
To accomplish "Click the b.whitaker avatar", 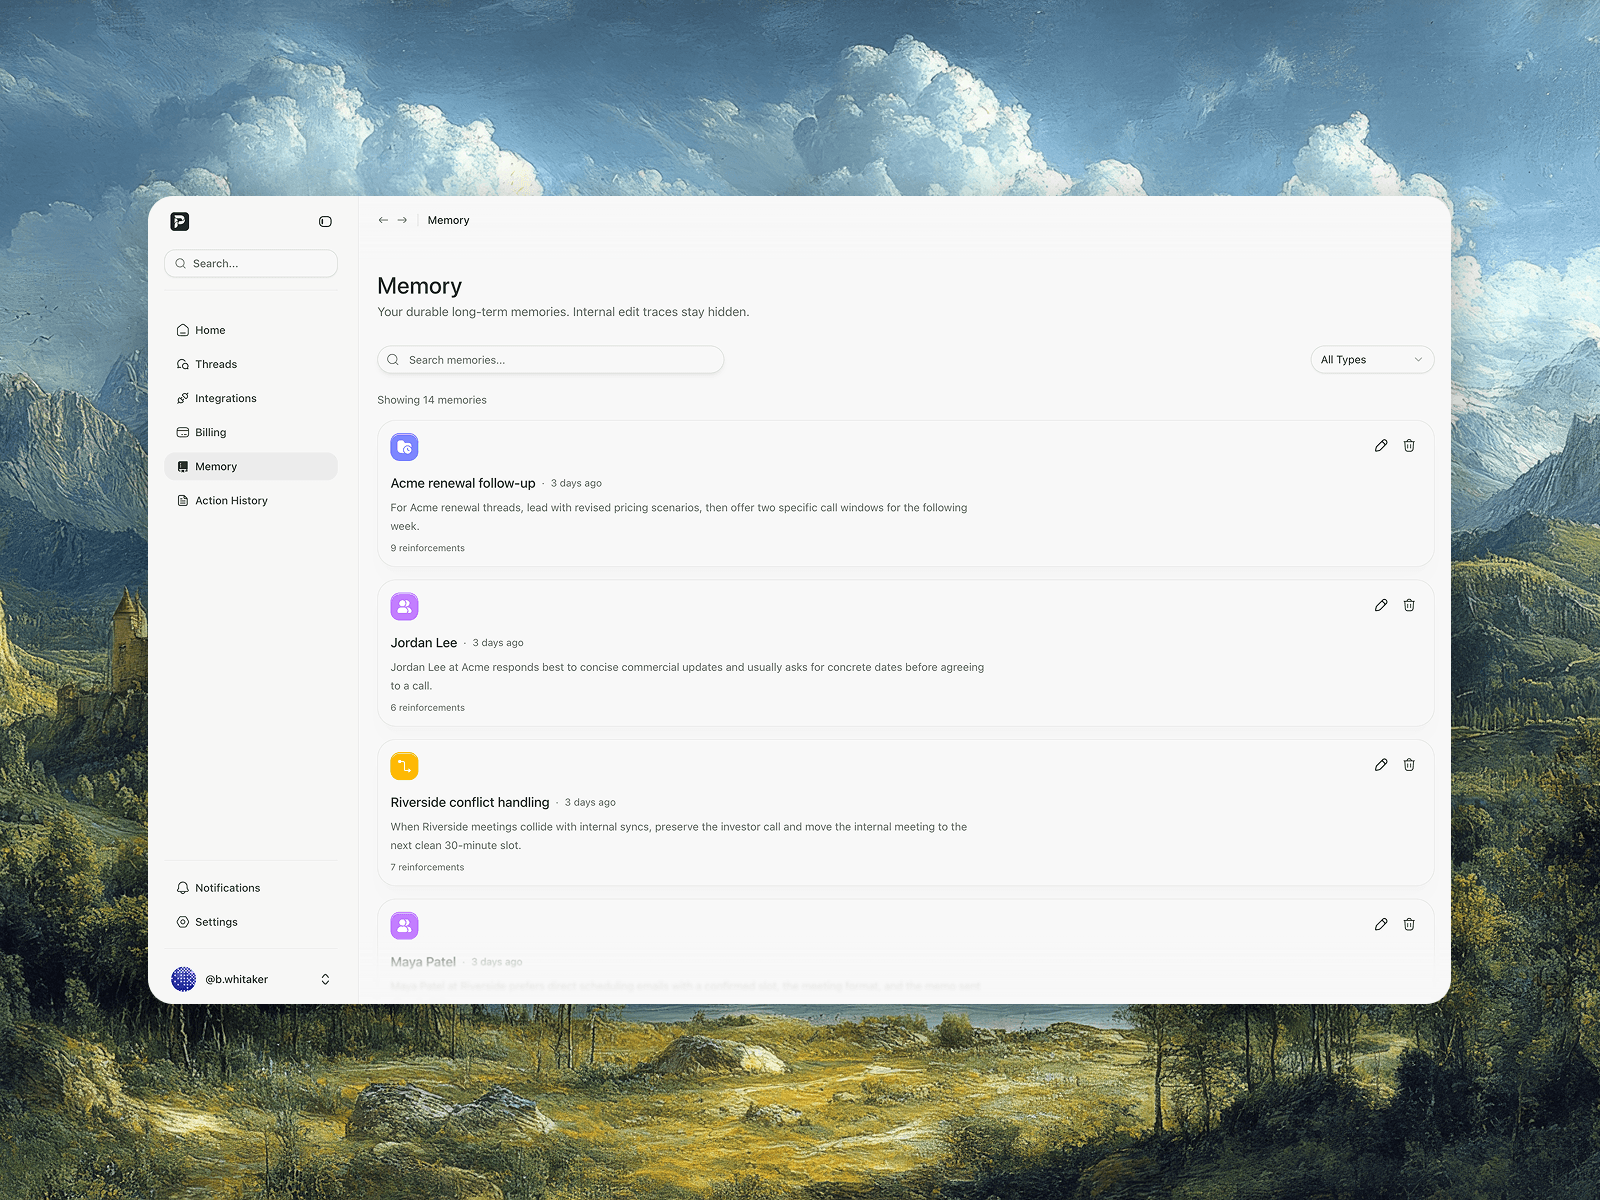I will 184,979.
